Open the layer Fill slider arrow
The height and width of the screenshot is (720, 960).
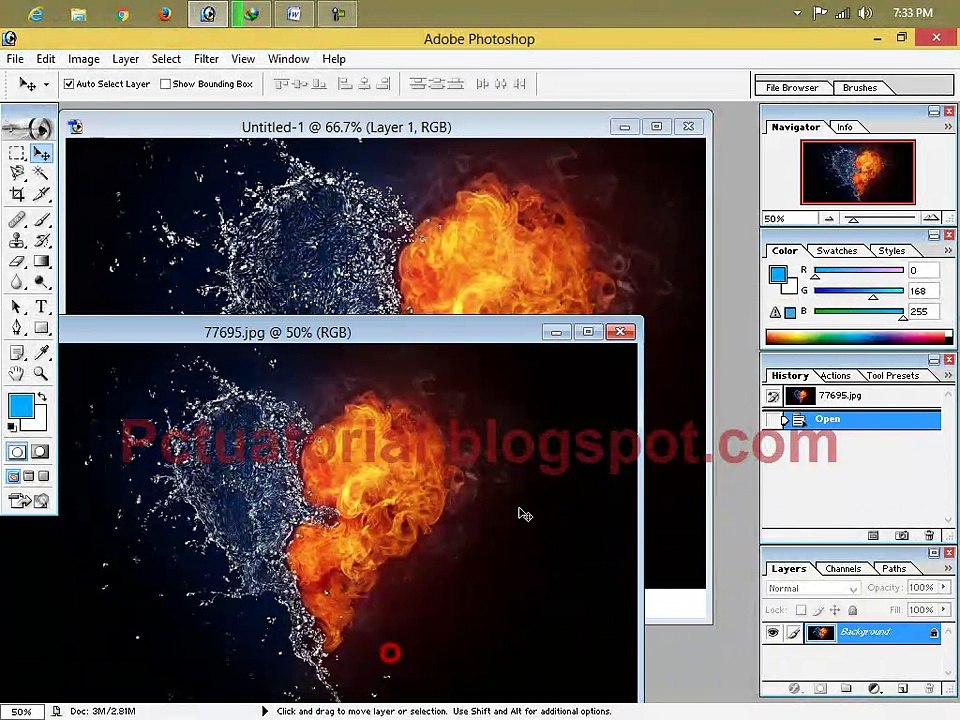click(943, 610)
